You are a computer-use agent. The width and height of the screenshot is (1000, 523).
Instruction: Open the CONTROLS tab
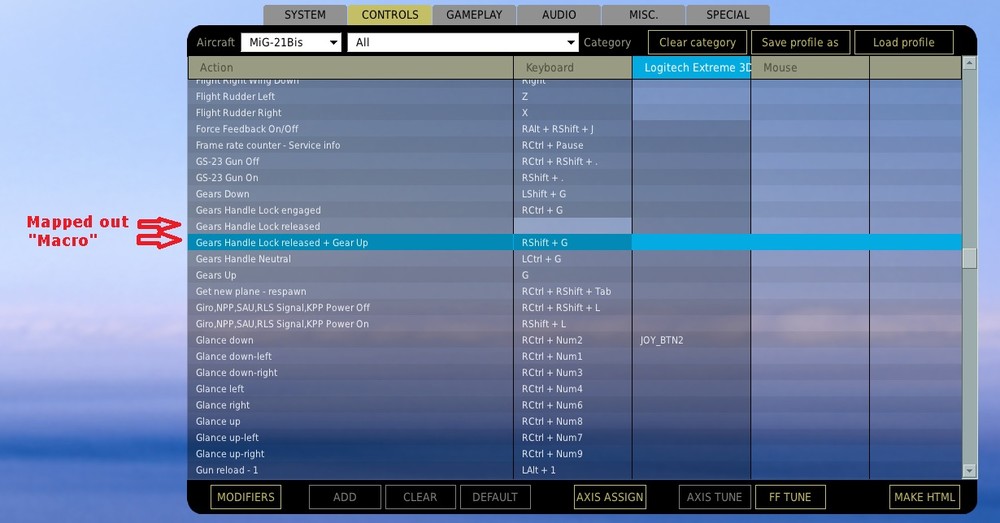[390, 15]
